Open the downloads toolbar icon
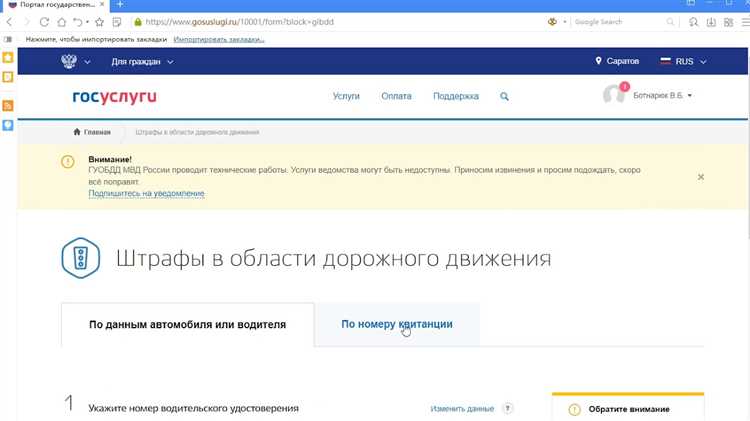The height and width of the screenshot is (421, 750). point(711,22)
